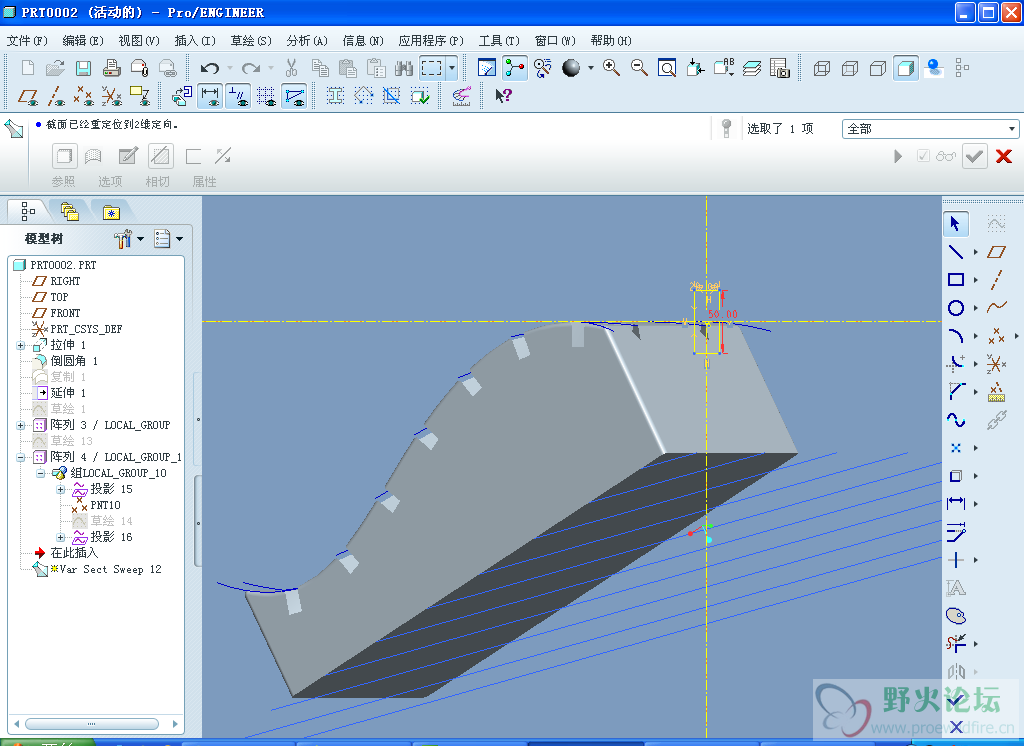Select the Line sketch tool
The image size is (1024, 746).
pyautogui.click(x=955, y=251)
